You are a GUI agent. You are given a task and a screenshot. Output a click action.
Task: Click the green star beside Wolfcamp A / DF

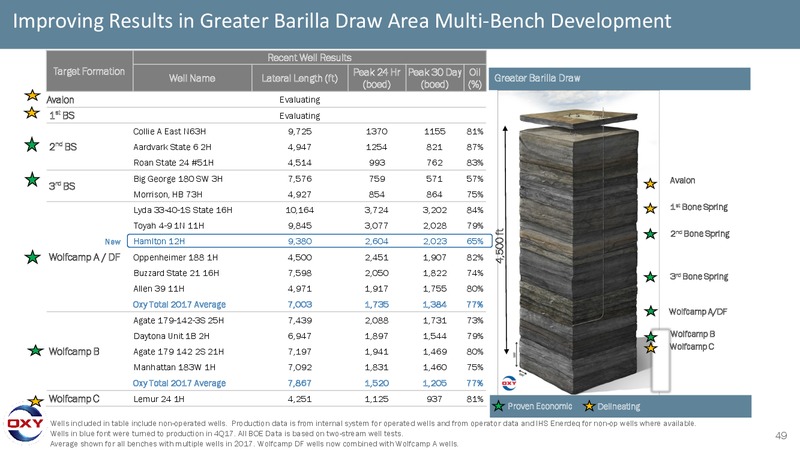[33, 257]
